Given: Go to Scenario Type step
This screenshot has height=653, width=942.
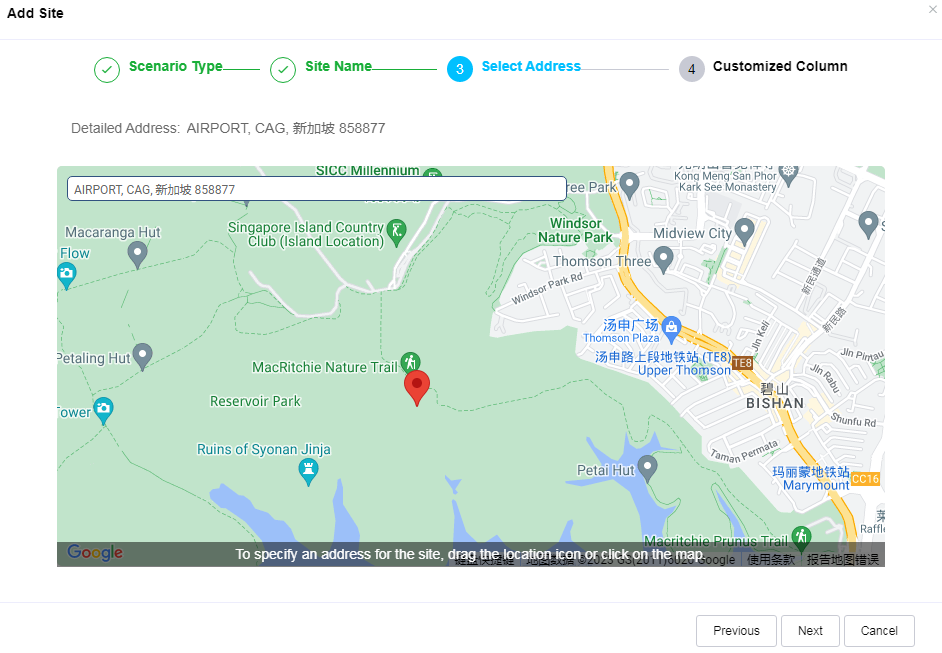Looking at the screenshot, I should tap(175, 66).
